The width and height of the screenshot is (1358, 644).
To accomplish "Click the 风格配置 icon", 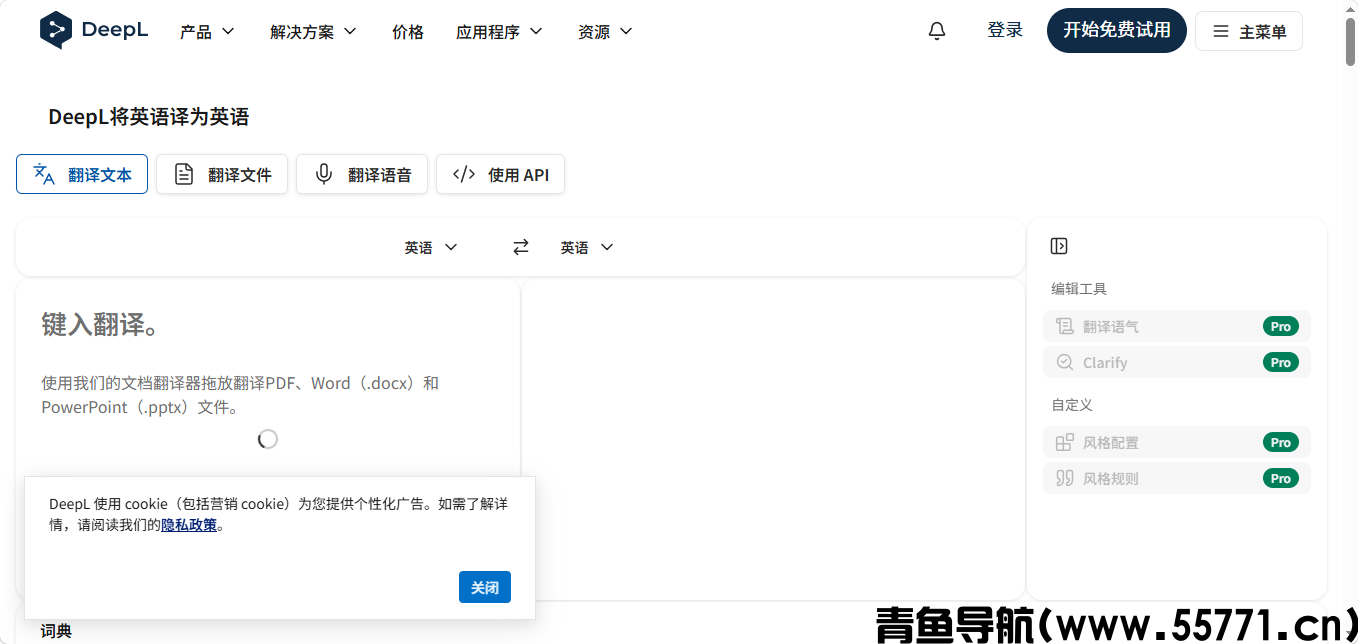I will [x=1065, y=442].
